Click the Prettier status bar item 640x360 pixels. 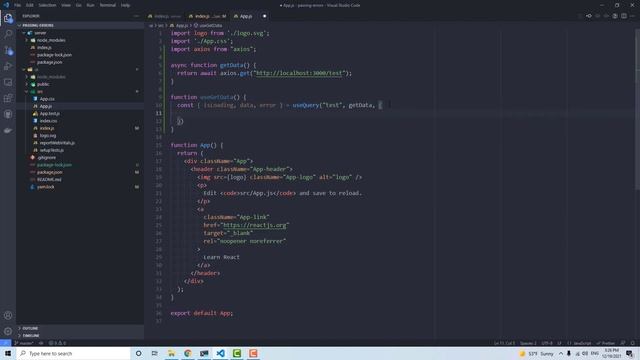(606, 343)
